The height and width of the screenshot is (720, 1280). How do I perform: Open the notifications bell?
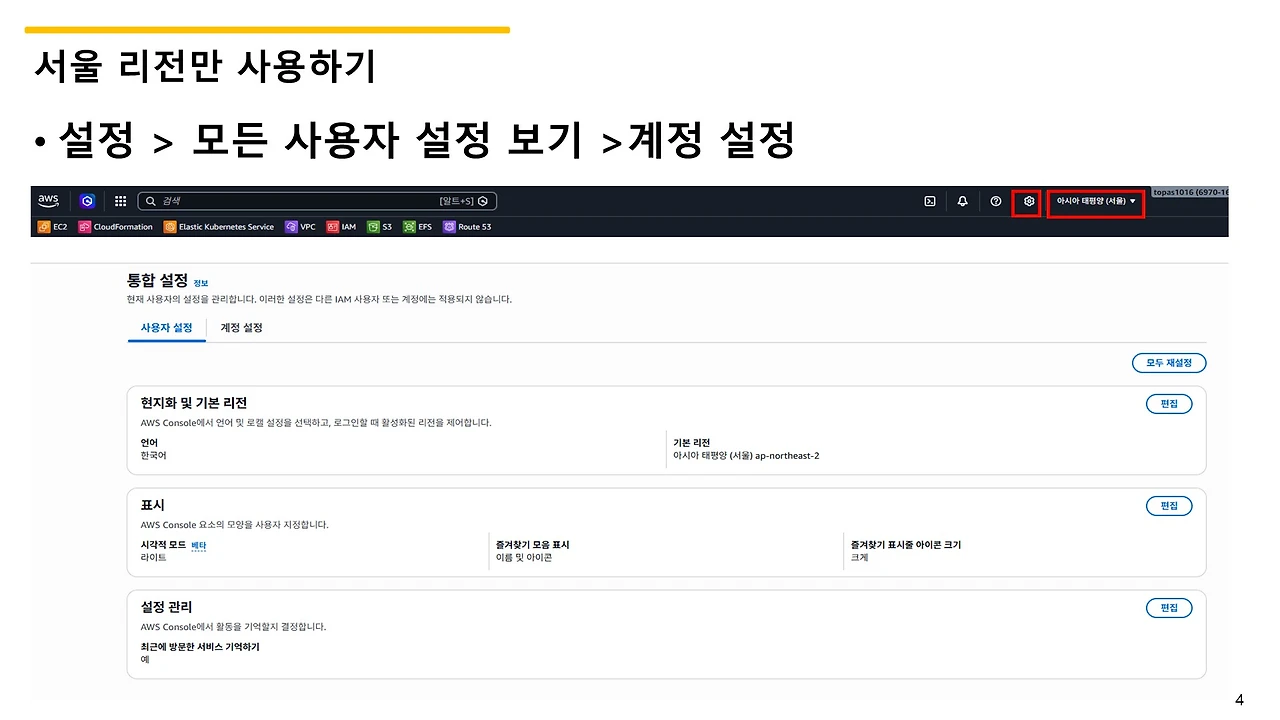(962, 201)
